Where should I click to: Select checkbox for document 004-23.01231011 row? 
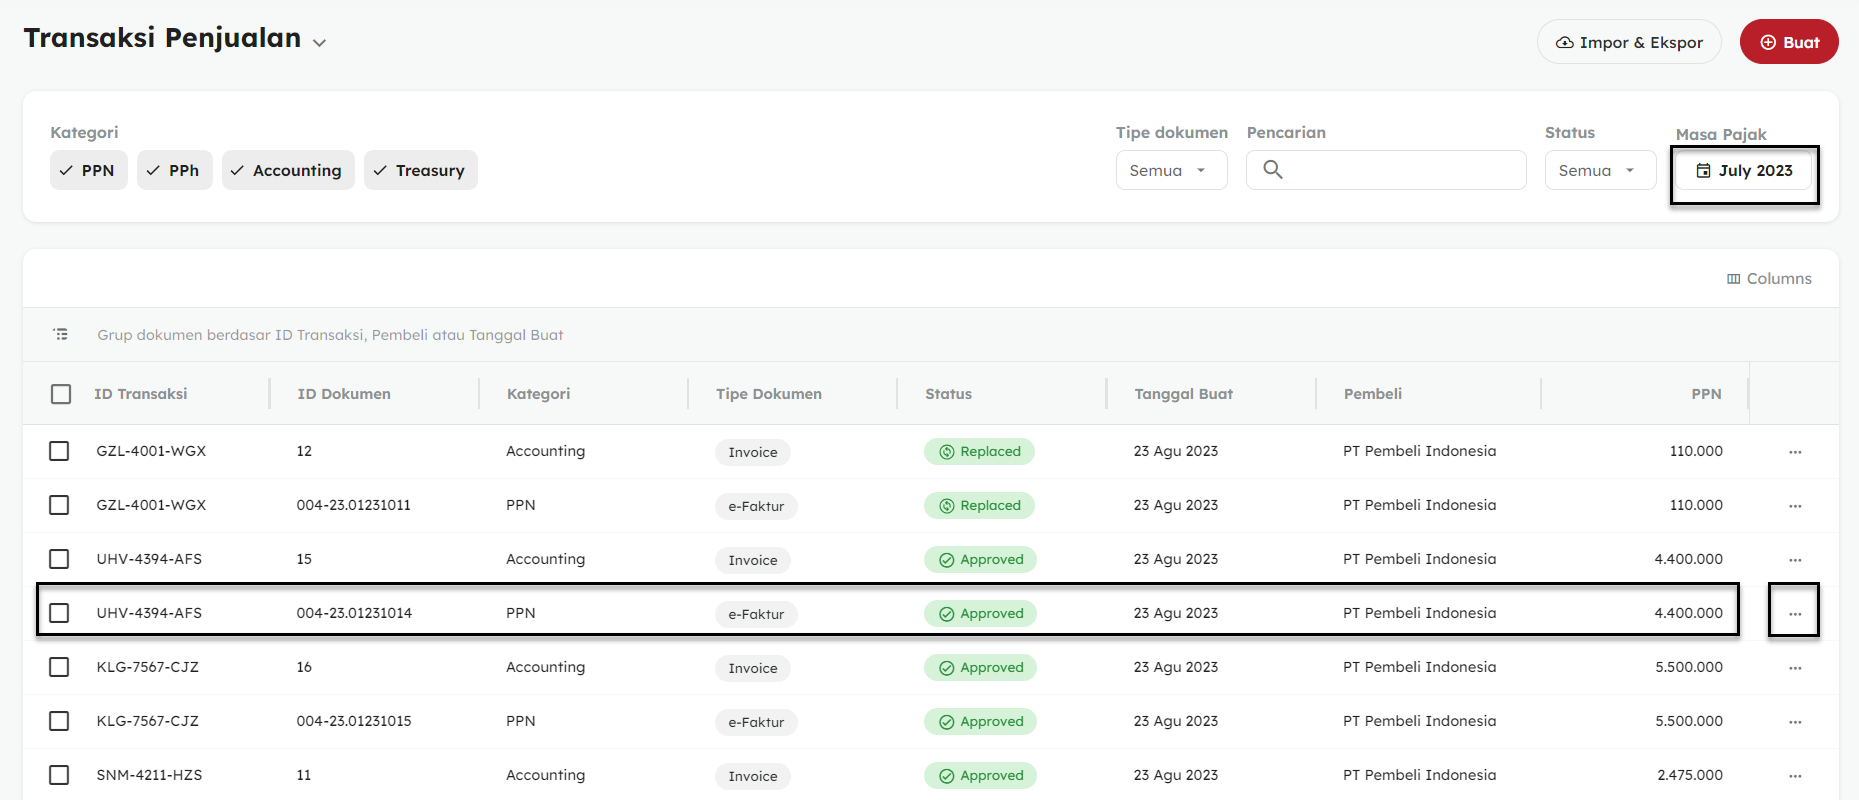[x=59, y=505]
